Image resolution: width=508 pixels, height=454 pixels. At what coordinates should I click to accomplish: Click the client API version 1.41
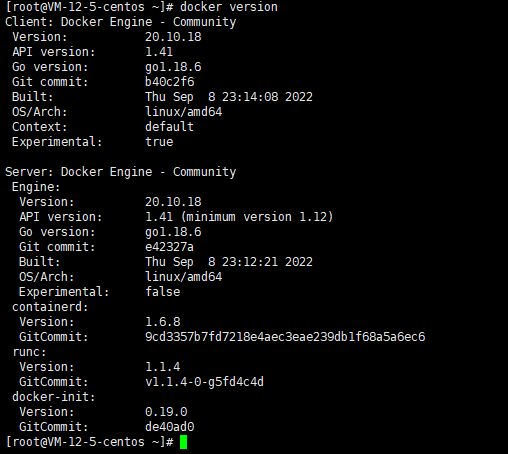coord(159,52)
